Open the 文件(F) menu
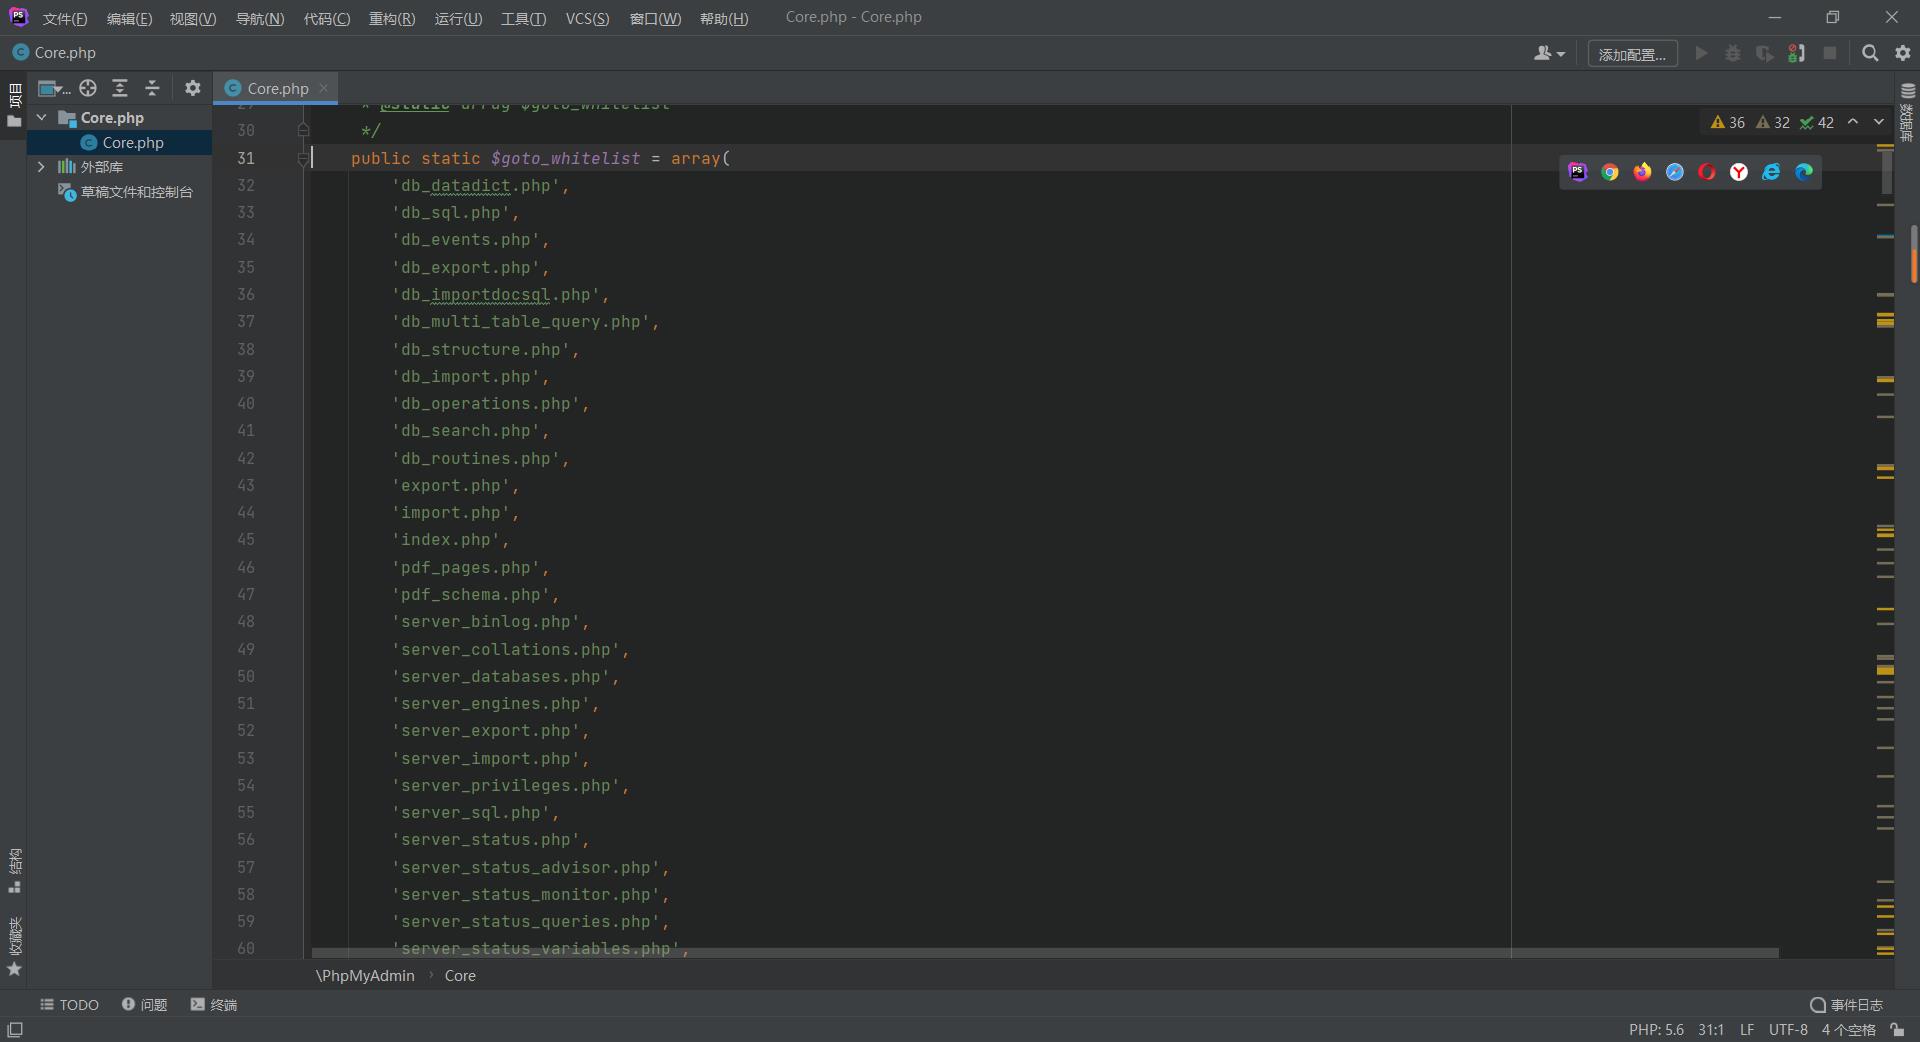 65,19
